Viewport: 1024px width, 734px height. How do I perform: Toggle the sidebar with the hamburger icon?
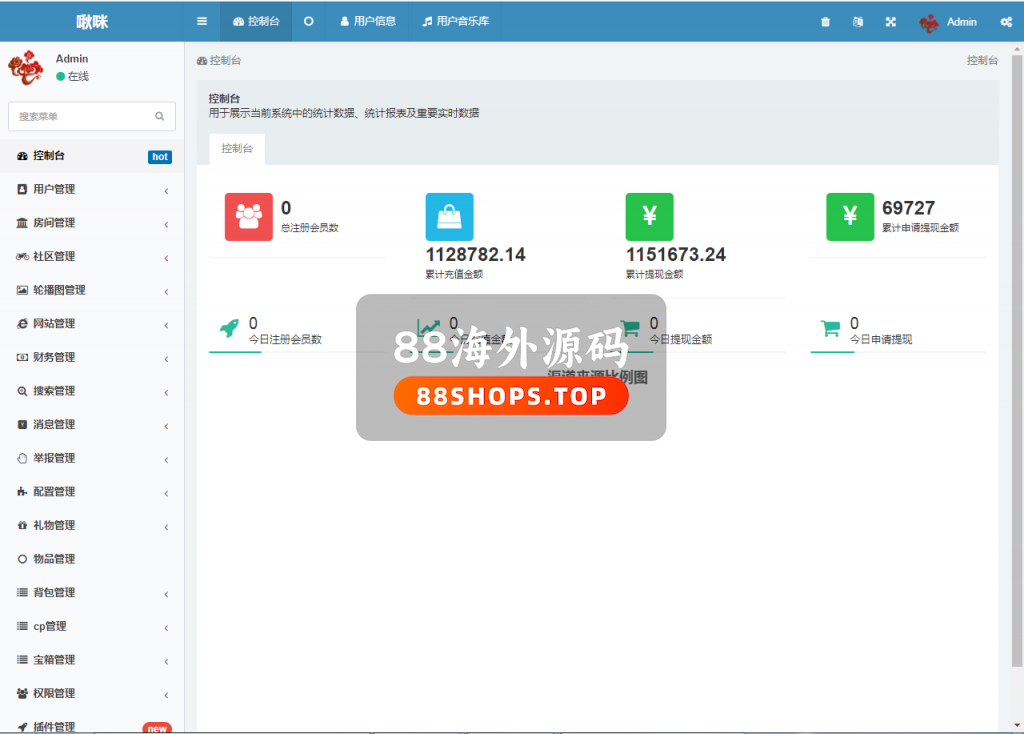(x=202, y=21)
